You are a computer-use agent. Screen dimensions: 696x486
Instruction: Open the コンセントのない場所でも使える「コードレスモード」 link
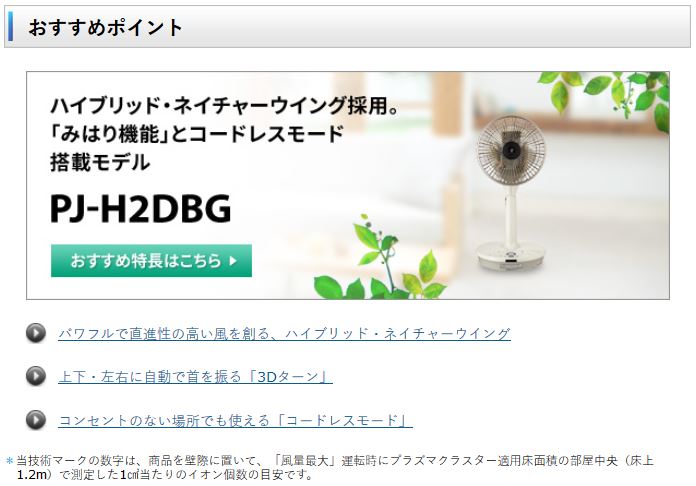point(235,420)
